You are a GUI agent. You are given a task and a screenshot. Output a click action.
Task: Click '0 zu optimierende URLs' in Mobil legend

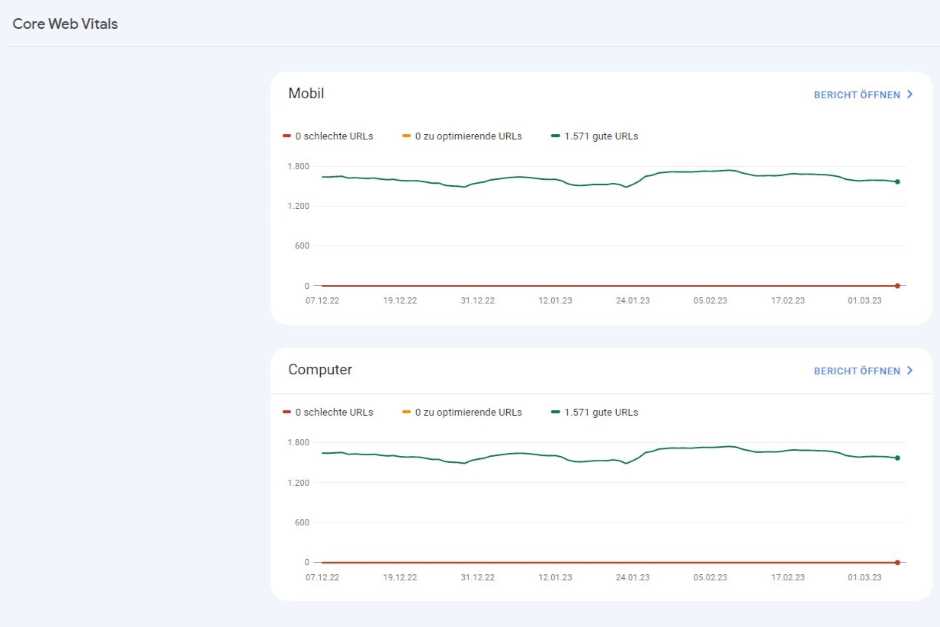coord(468,137)
